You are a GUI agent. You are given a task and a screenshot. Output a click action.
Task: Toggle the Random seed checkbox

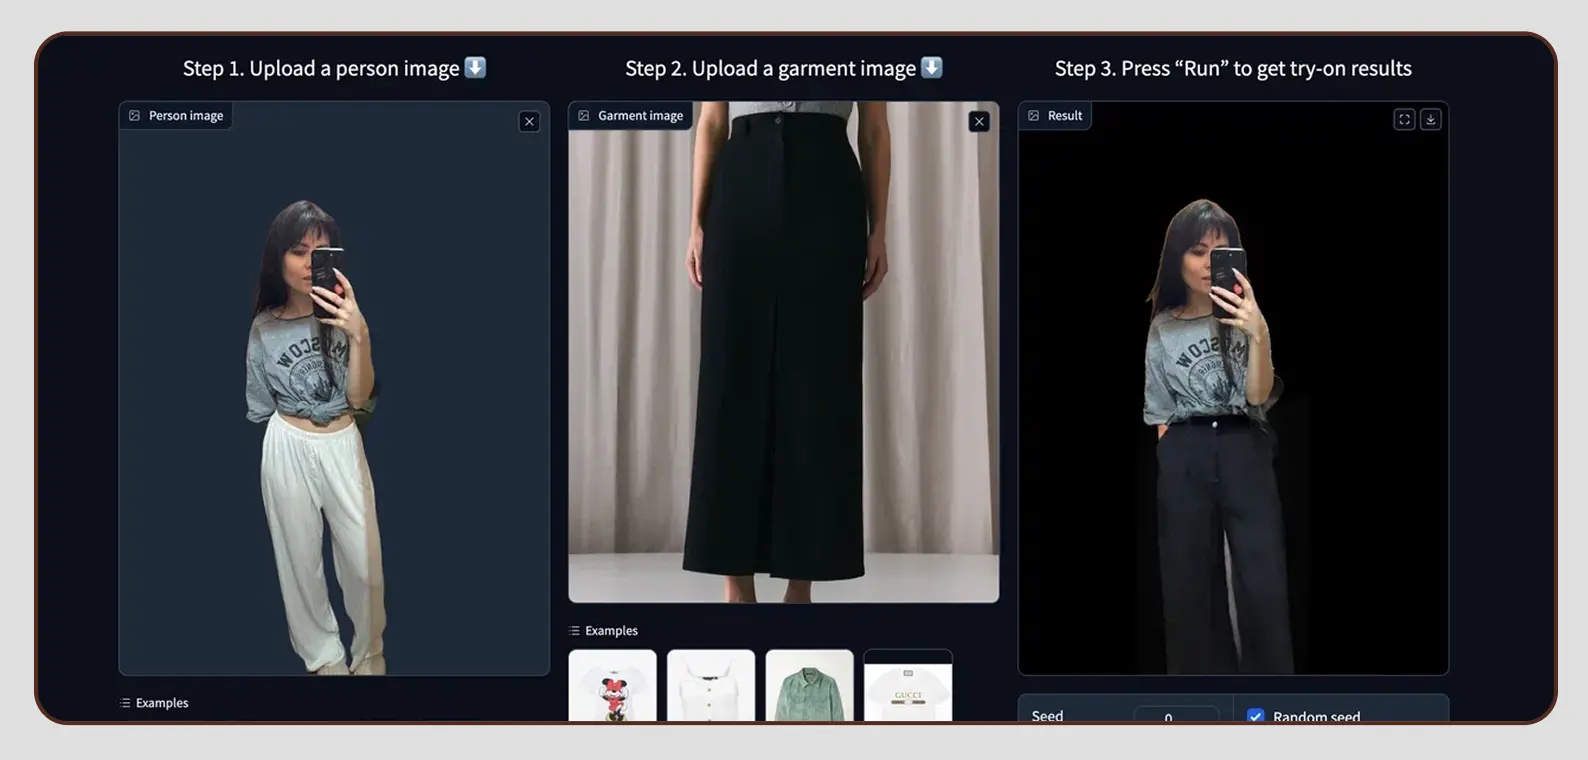coord(1256,716)
